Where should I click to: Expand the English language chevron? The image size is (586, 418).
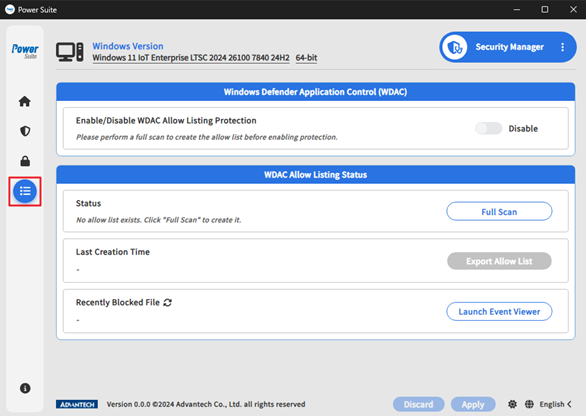[569, 404]
